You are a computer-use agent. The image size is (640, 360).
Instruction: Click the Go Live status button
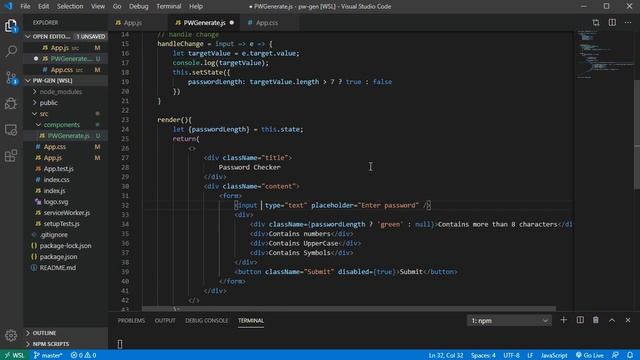589,355
